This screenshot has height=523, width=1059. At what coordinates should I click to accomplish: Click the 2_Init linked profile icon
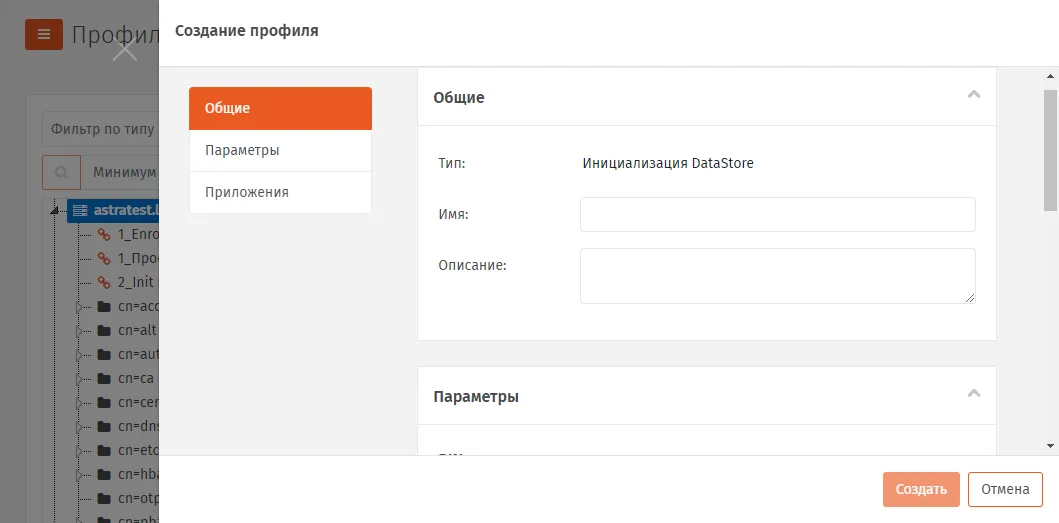(x=104, y=282)
